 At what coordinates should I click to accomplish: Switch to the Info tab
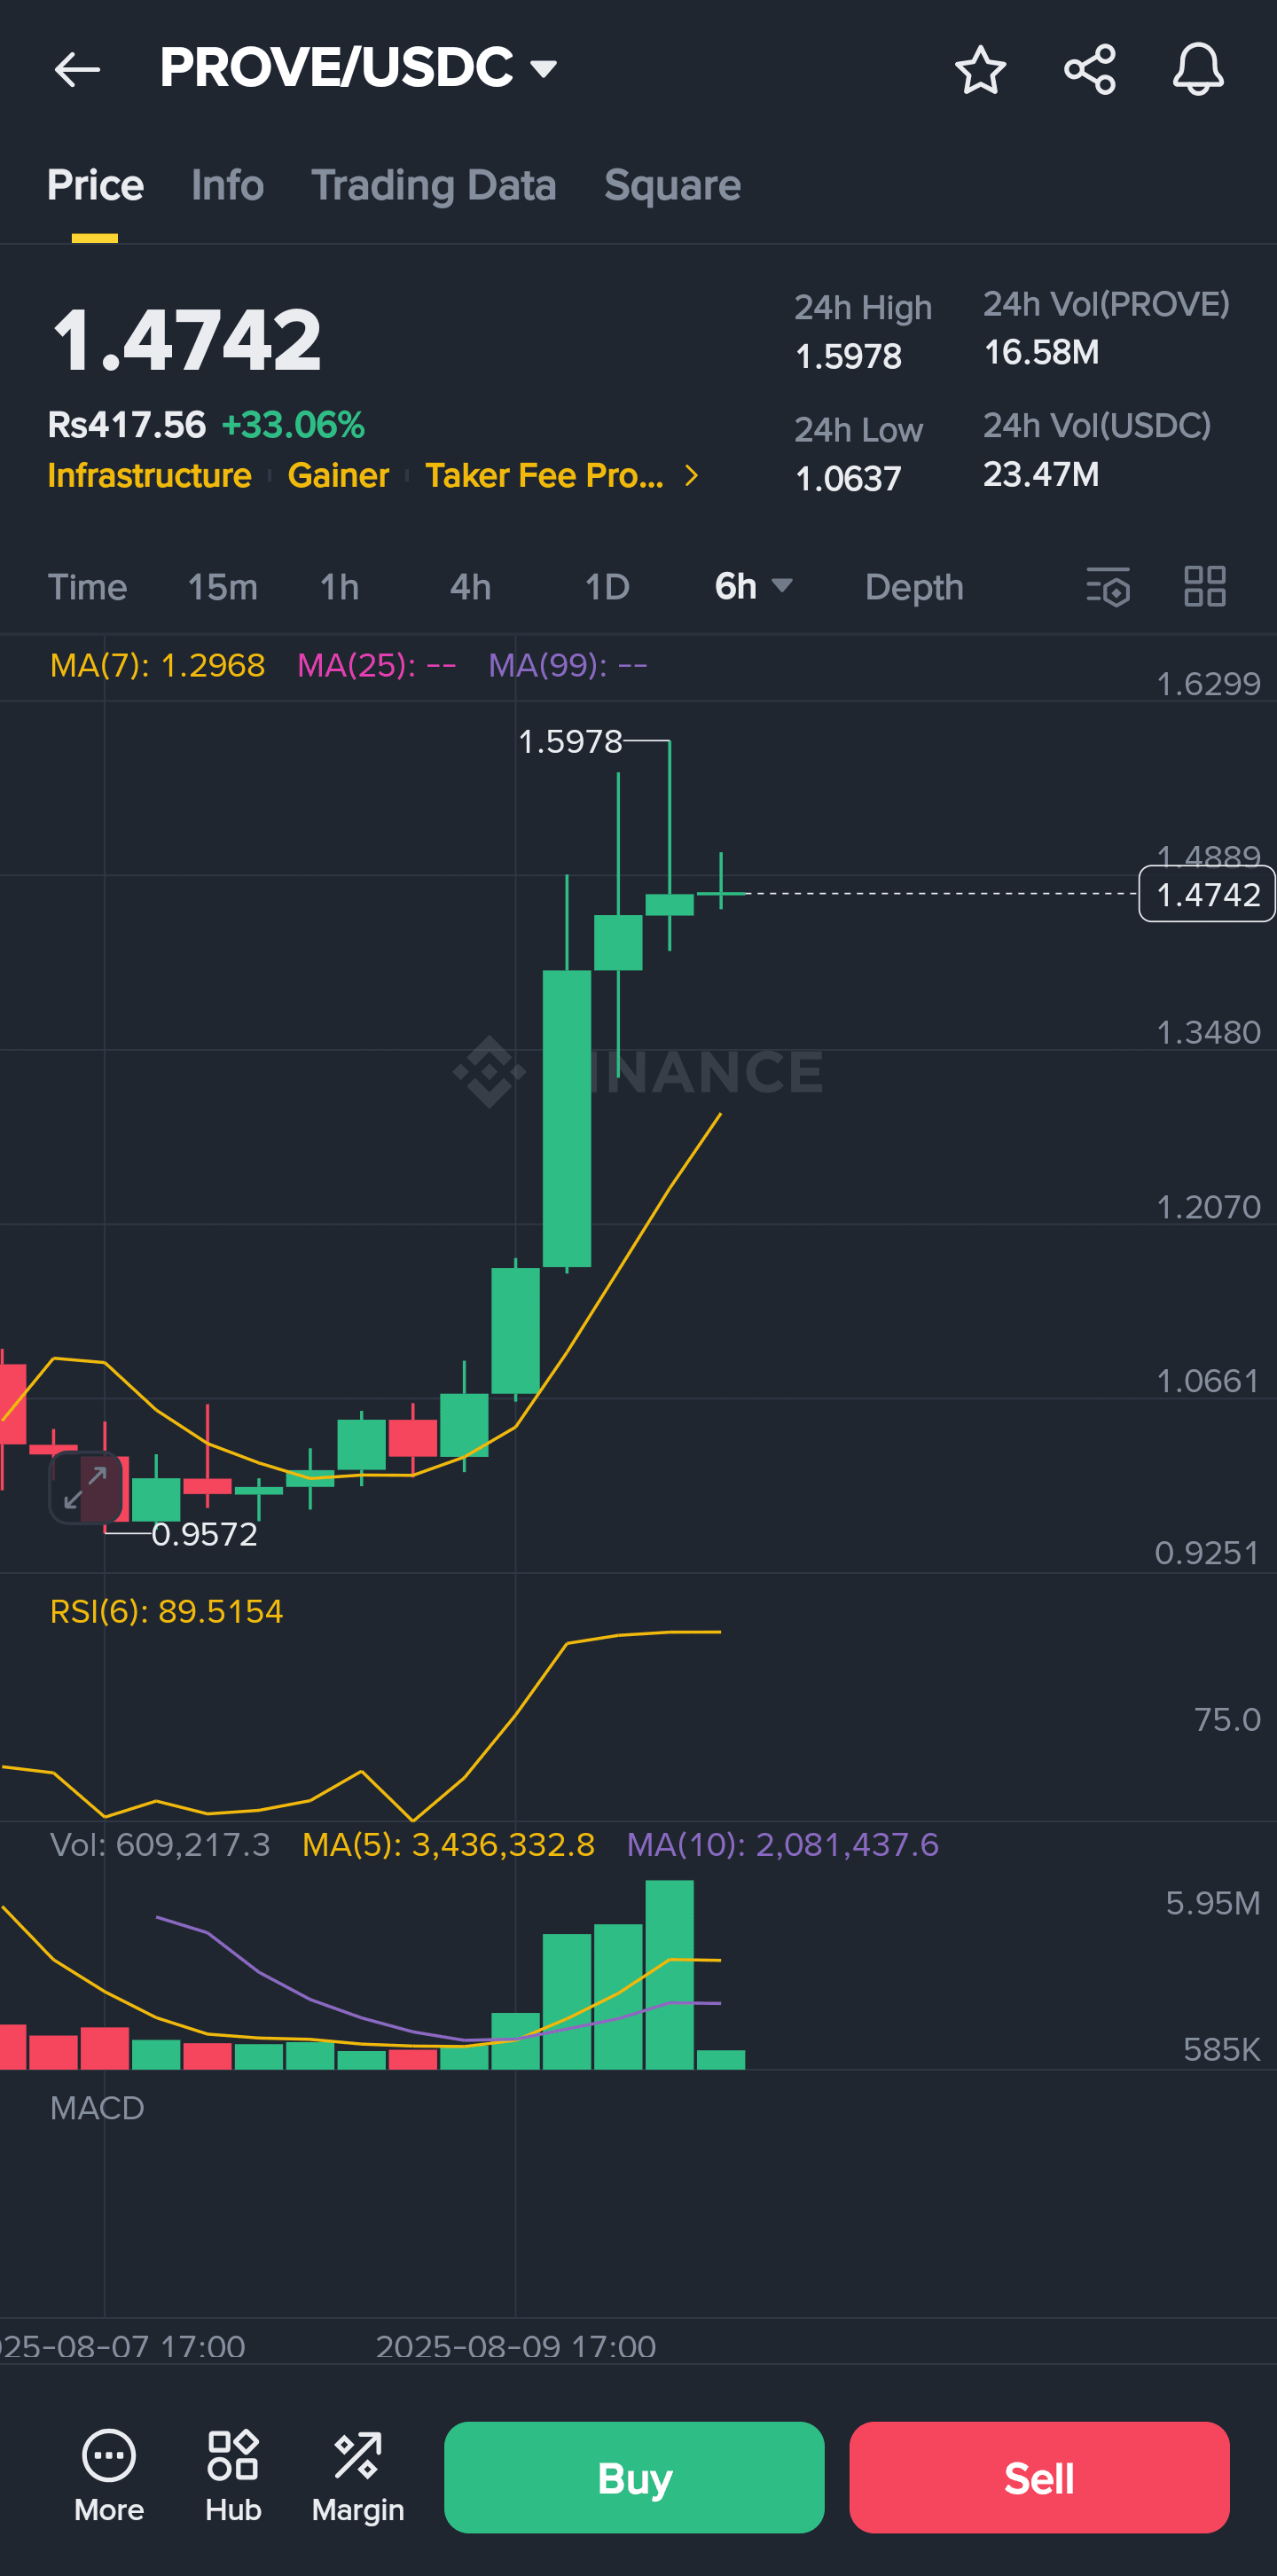click(227, 186)
